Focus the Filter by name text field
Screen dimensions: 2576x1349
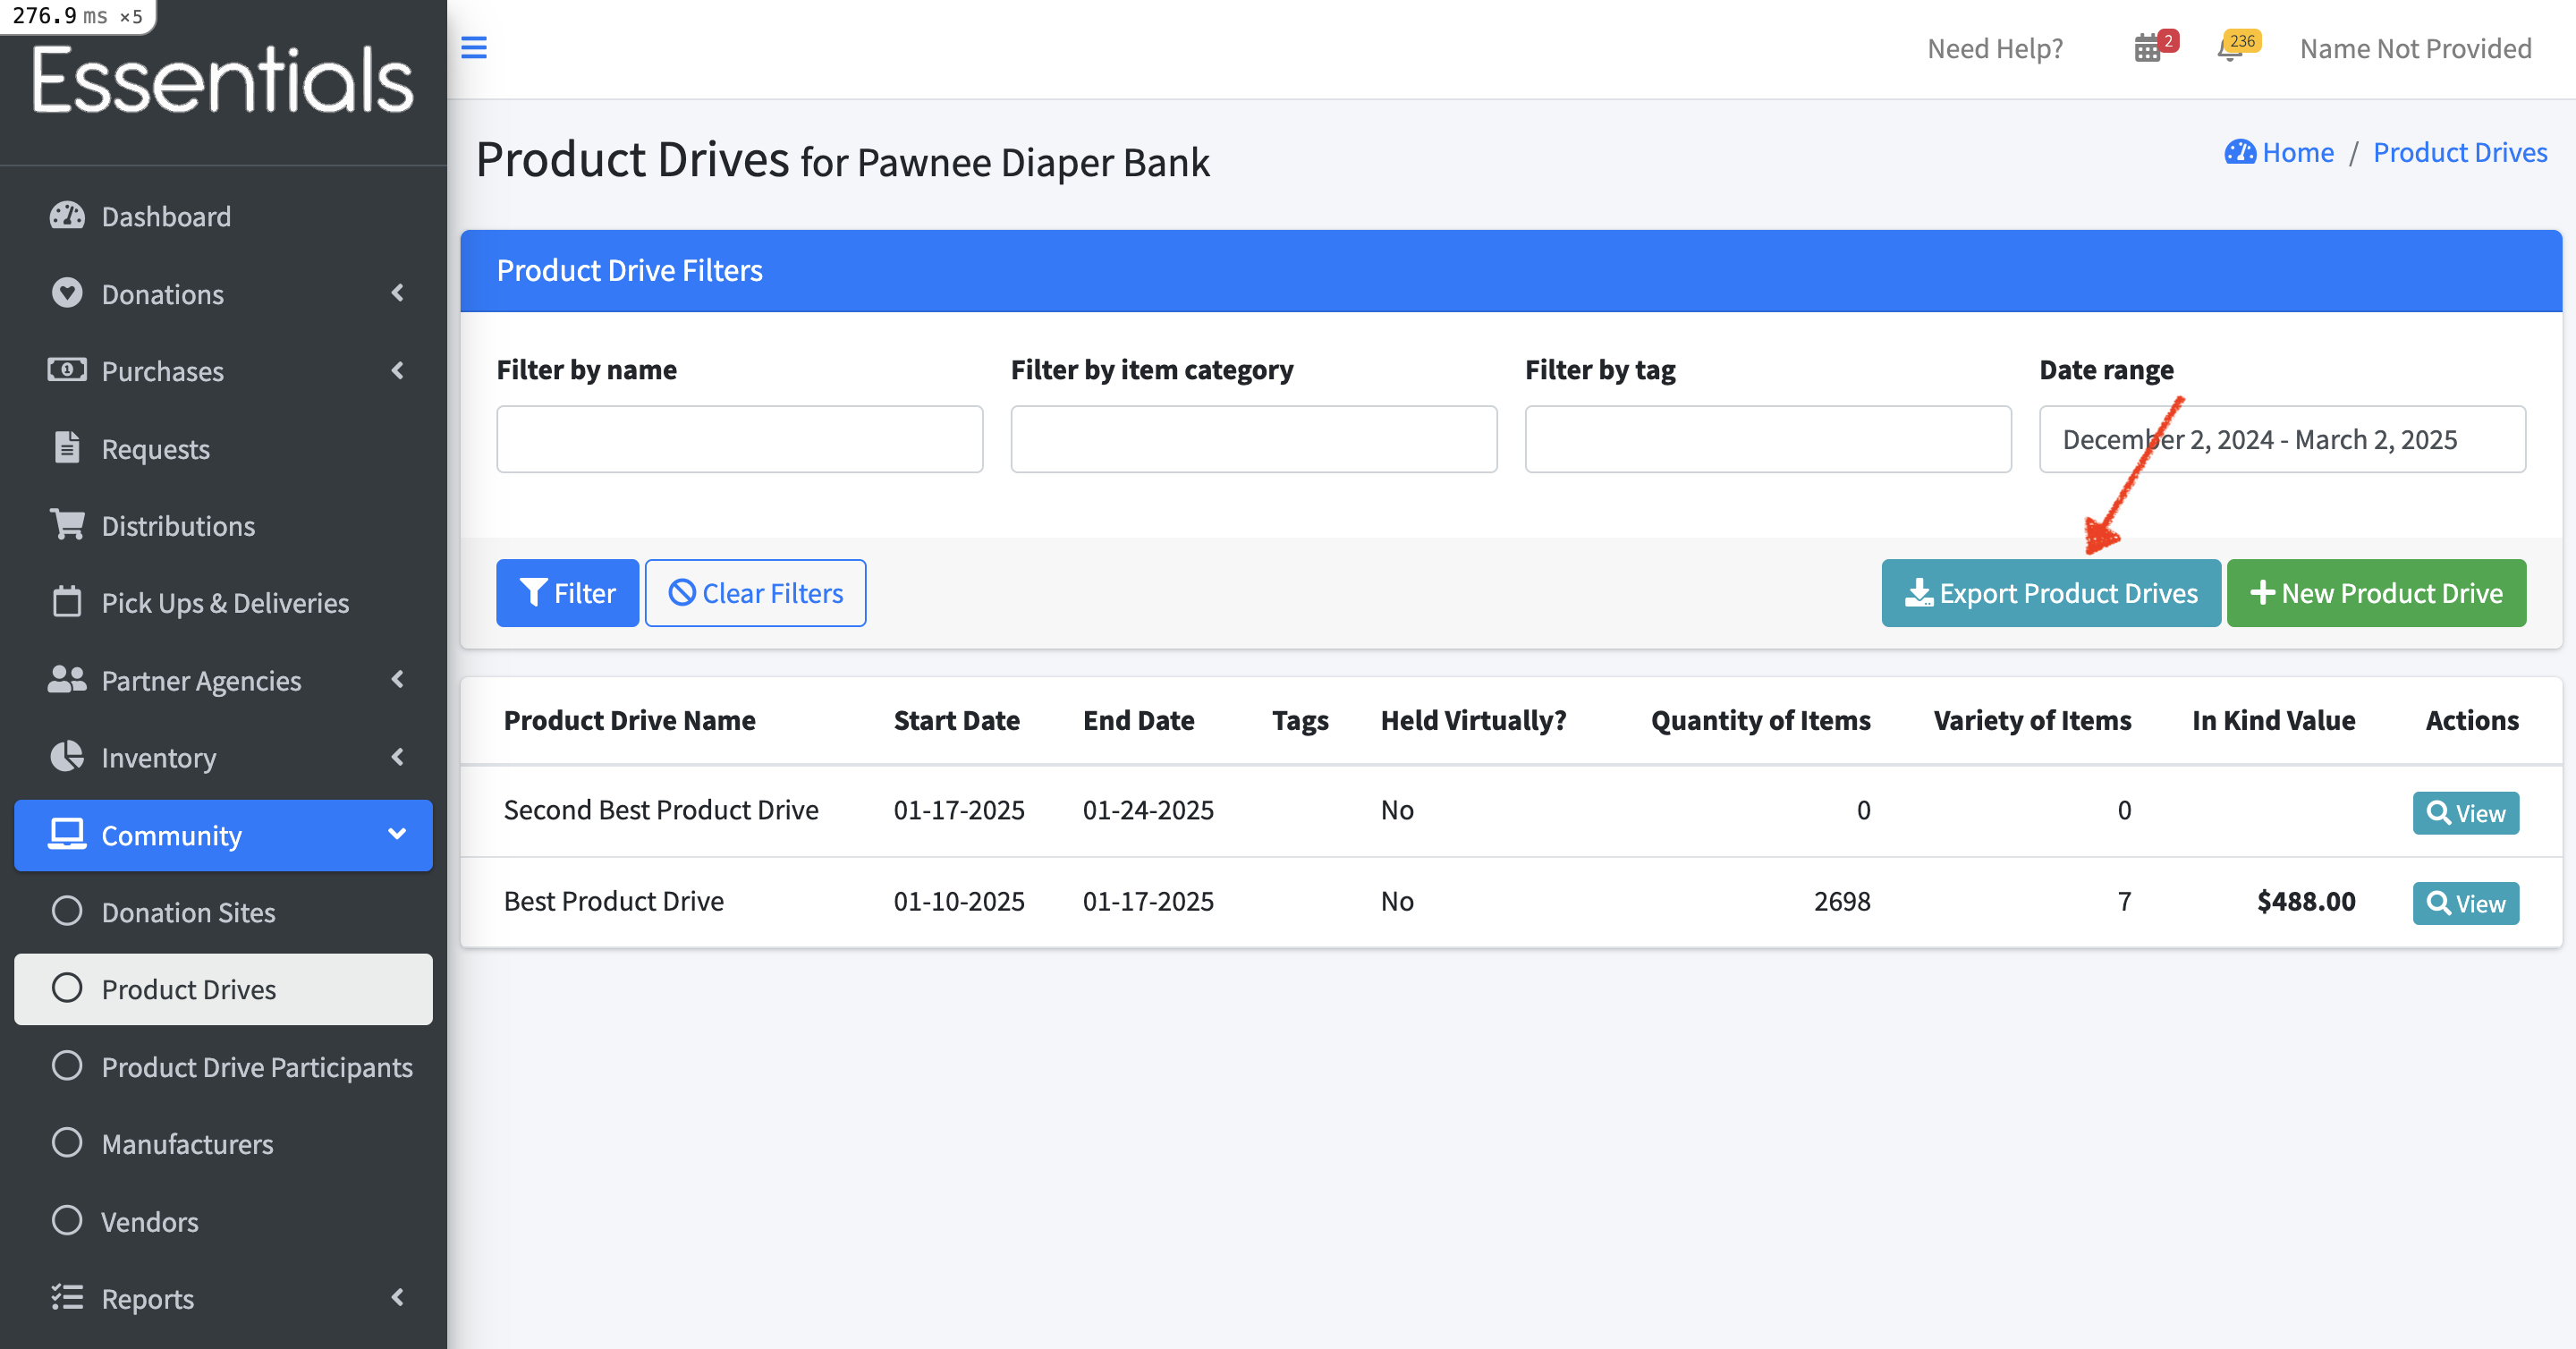pos(740,439)
